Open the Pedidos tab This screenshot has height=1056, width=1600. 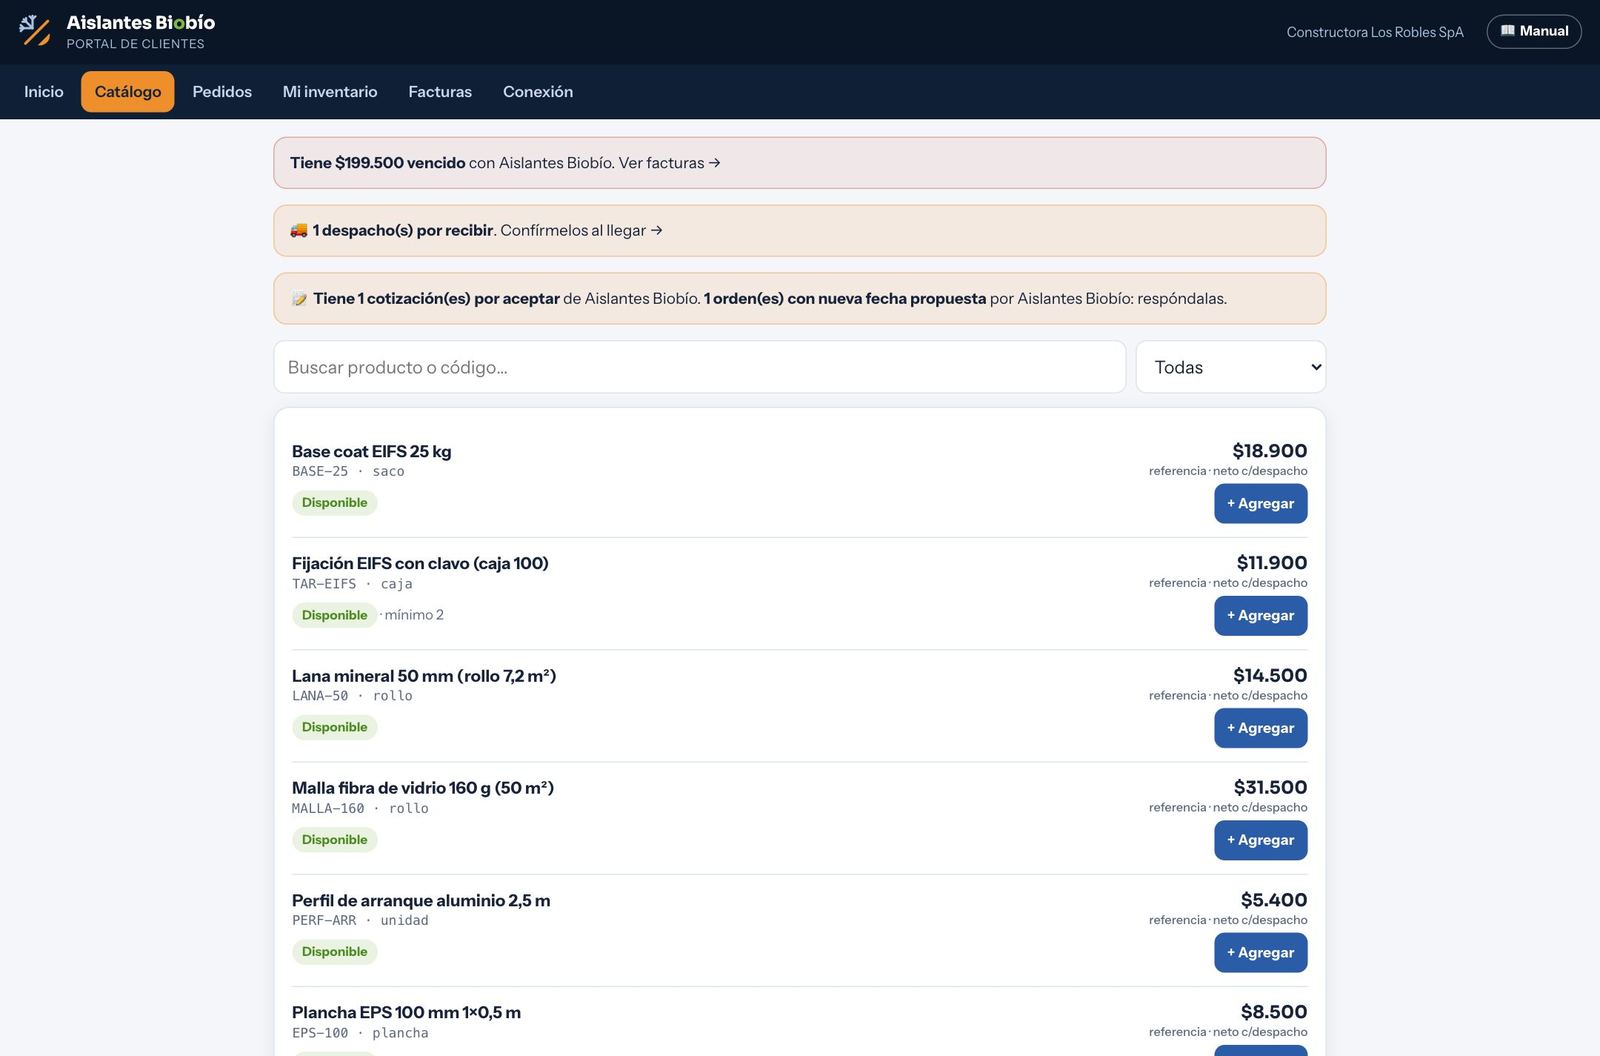pyautogui.click(x=222, y=92)
